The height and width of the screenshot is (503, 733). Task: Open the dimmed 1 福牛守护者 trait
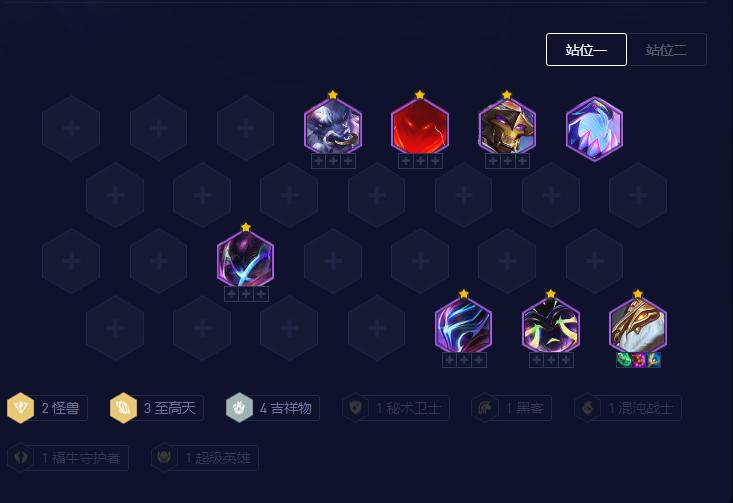pos(68,458)
